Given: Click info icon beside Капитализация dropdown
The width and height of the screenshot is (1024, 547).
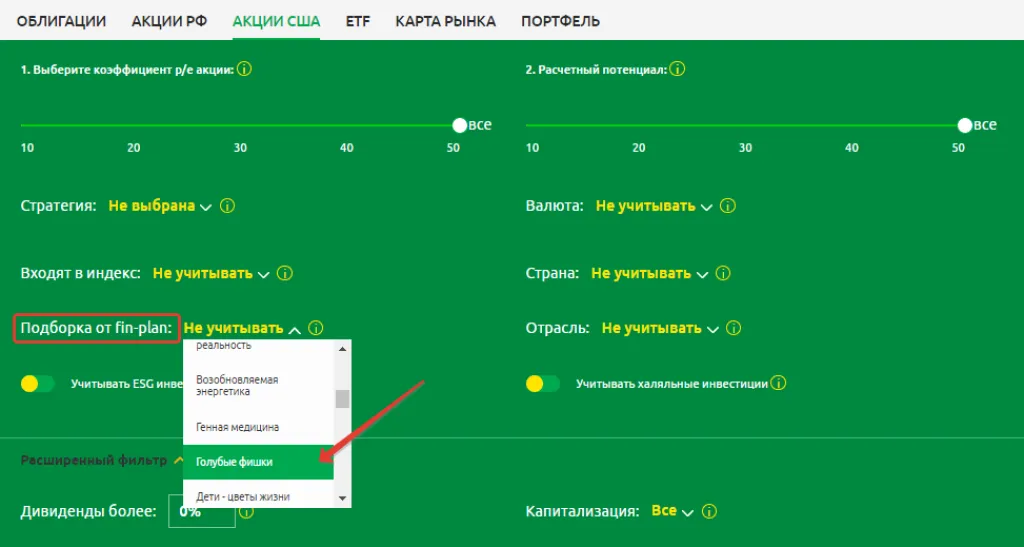Looking at the screenshot, I should click(x=709, y=512).
